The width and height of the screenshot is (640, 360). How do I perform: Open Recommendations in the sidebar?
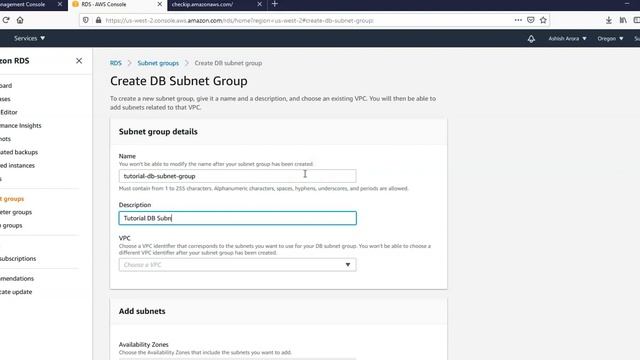17,279
